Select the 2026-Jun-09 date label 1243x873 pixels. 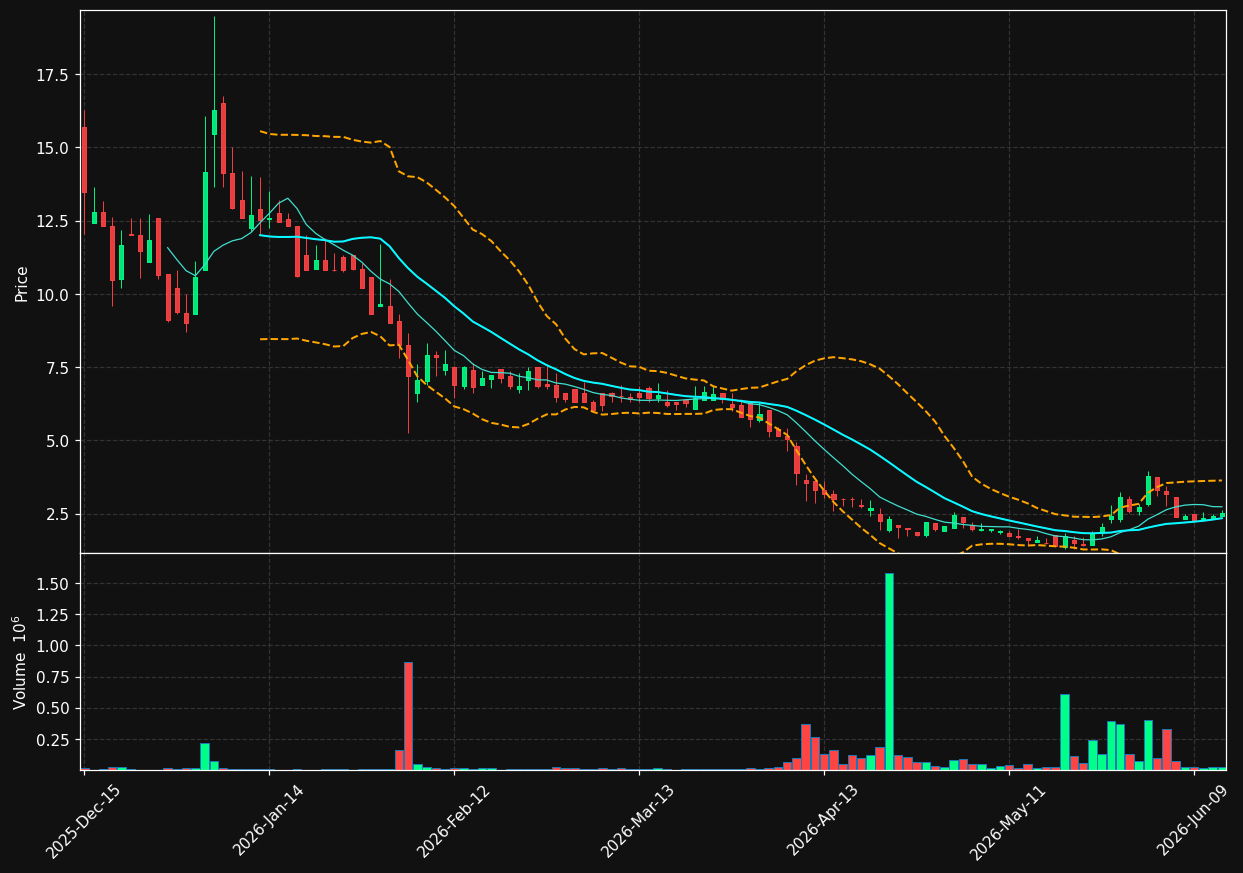point(1194,820)
